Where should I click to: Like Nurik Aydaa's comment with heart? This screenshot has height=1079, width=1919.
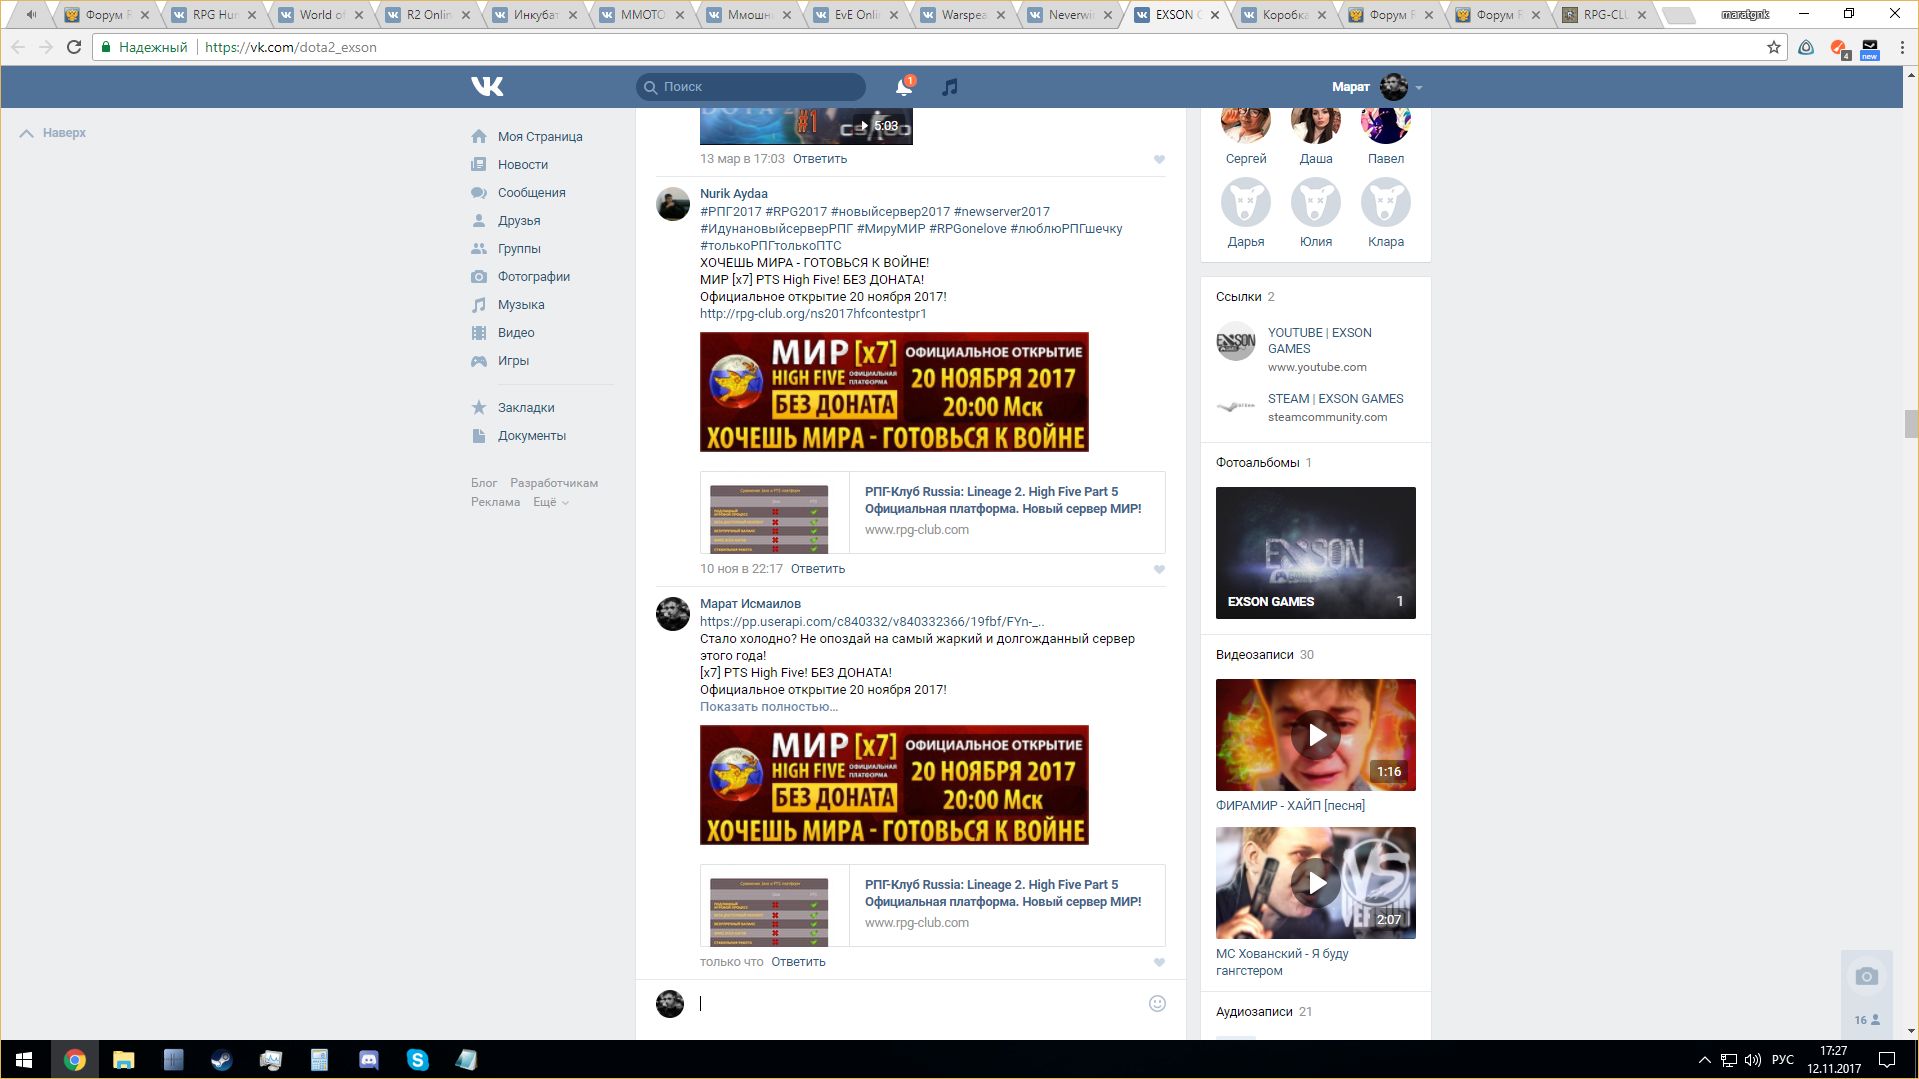click(1159, 569)
